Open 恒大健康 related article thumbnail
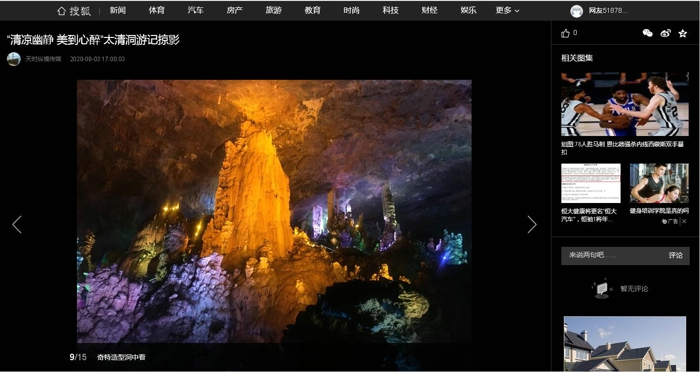Viewport: 700px width, 372px height. click(591, 183)
